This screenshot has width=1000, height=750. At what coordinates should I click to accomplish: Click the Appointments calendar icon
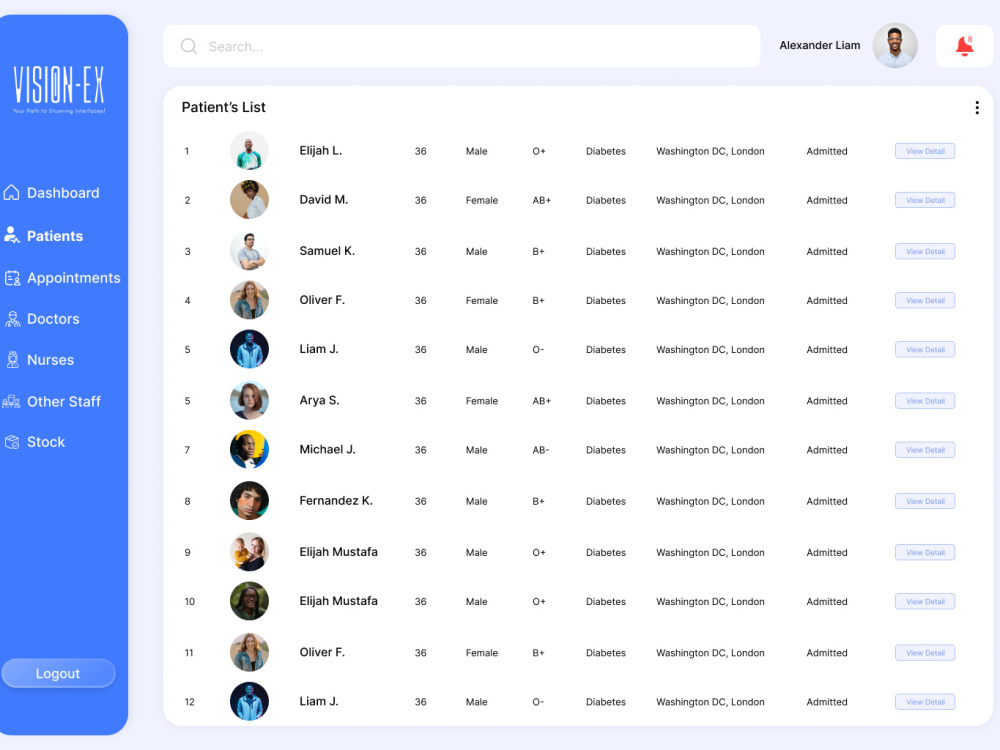click(12, 278)
